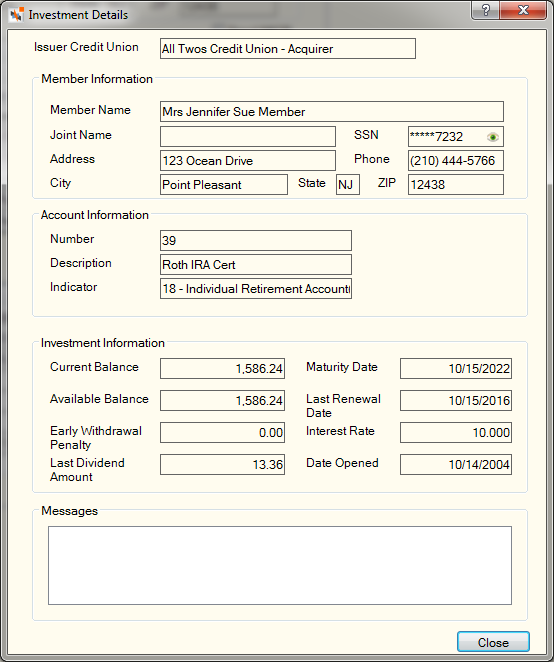Click the Early Withdrawal Penalty label
Screen dimensions: 554x662
pos(96,438)
